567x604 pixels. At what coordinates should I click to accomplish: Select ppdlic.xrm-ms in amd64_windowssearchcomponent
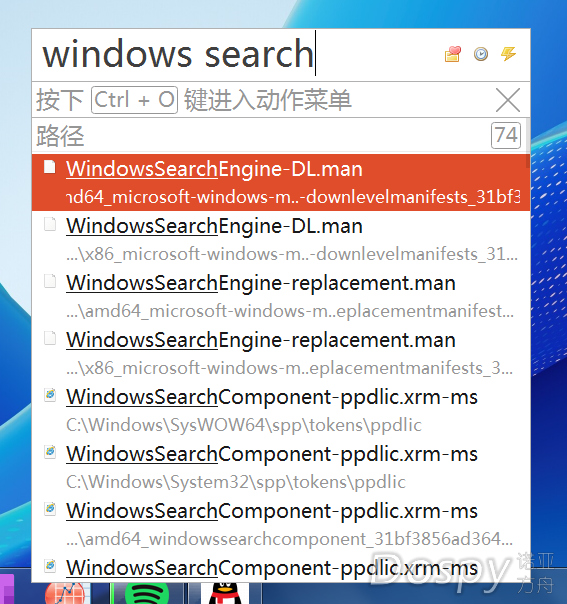click(280, 524)
